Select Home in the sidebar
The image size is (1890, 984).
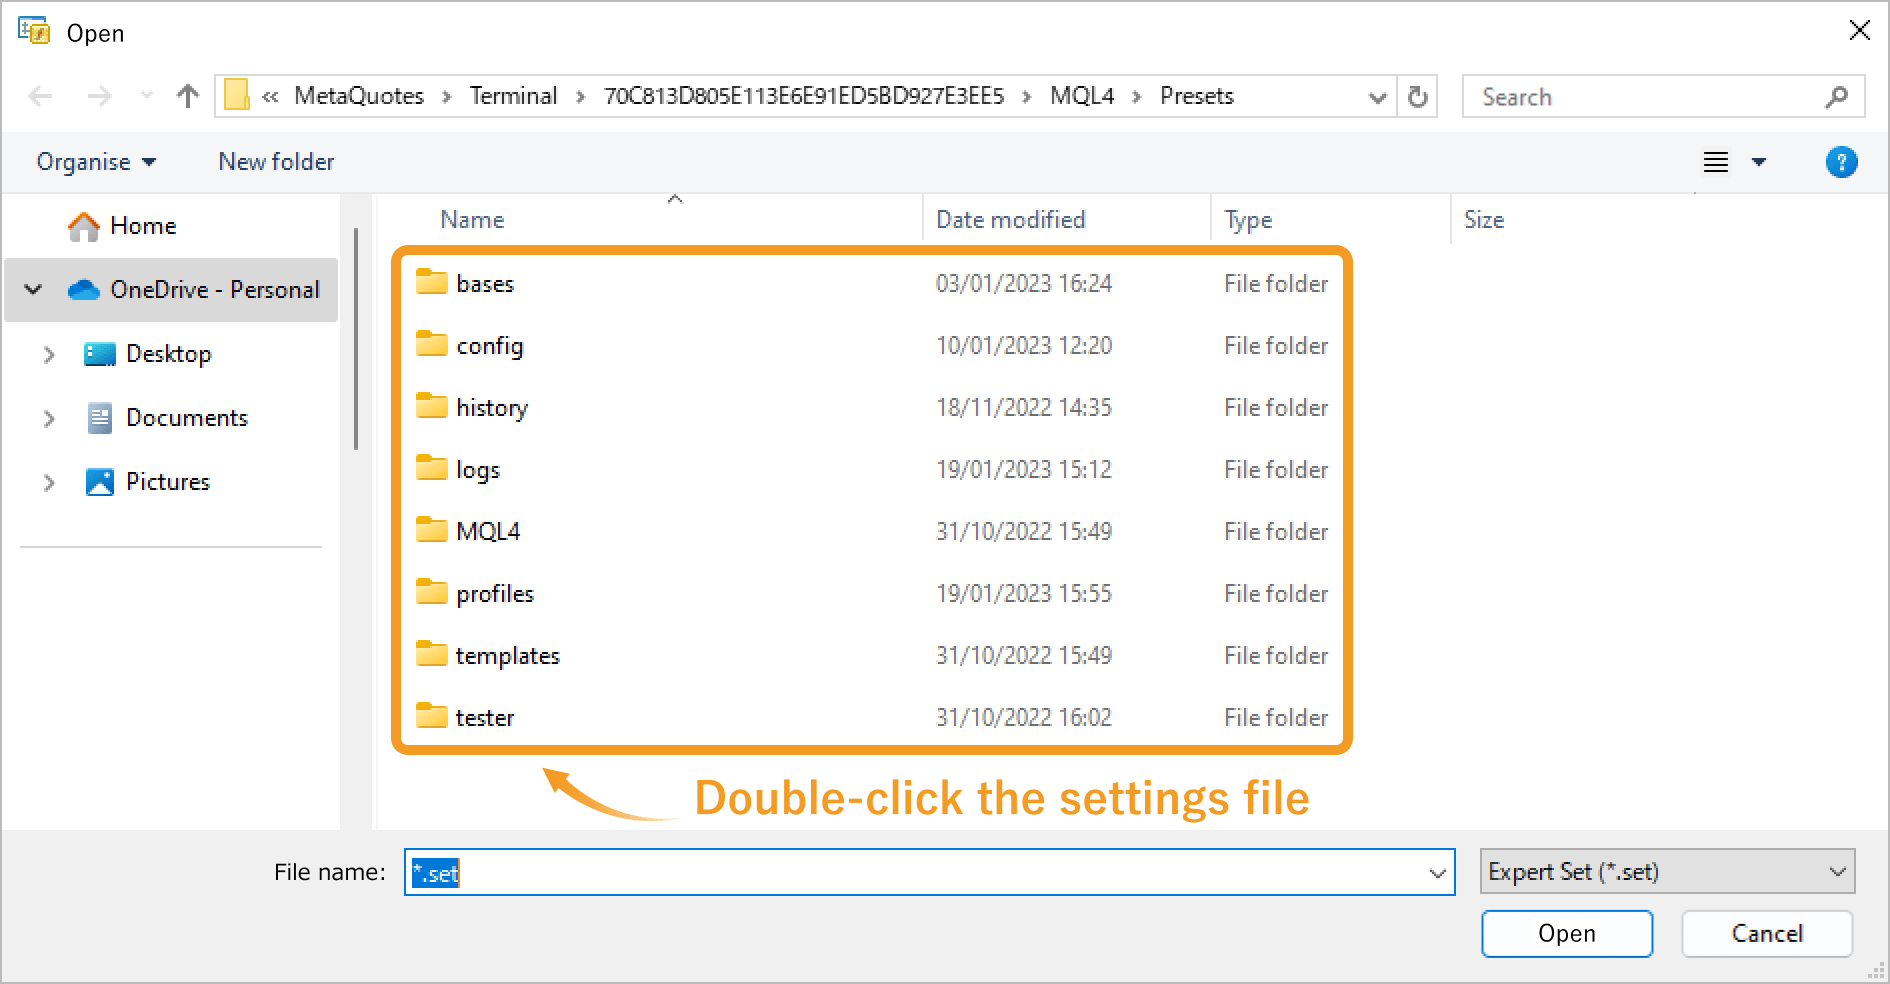pyautogui.click(x=143, y=225)
